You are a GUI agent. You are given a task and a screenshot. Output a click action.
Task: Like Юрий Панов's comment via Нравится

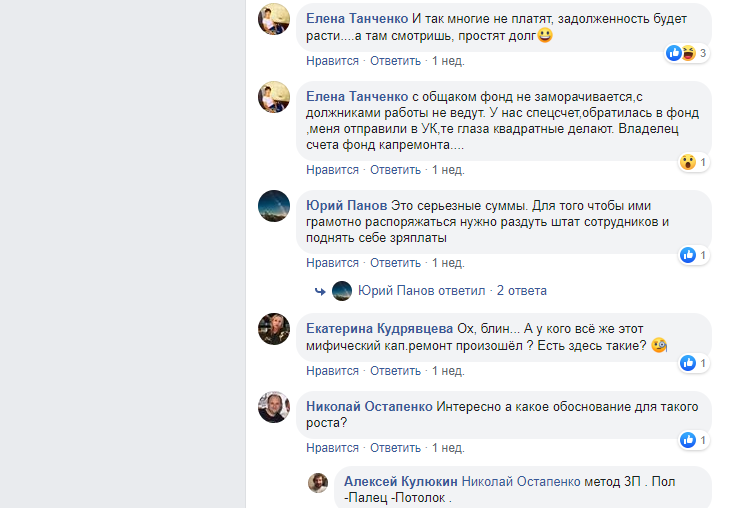[332, 263]
